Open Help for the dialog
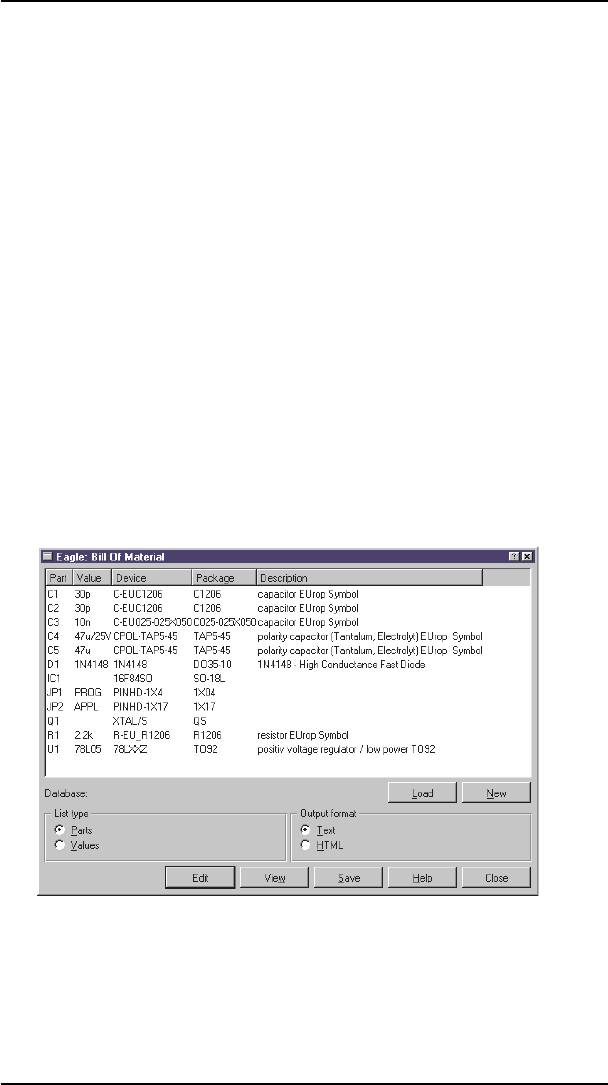Screen dimensions: 608x1085 coord(422,877)
